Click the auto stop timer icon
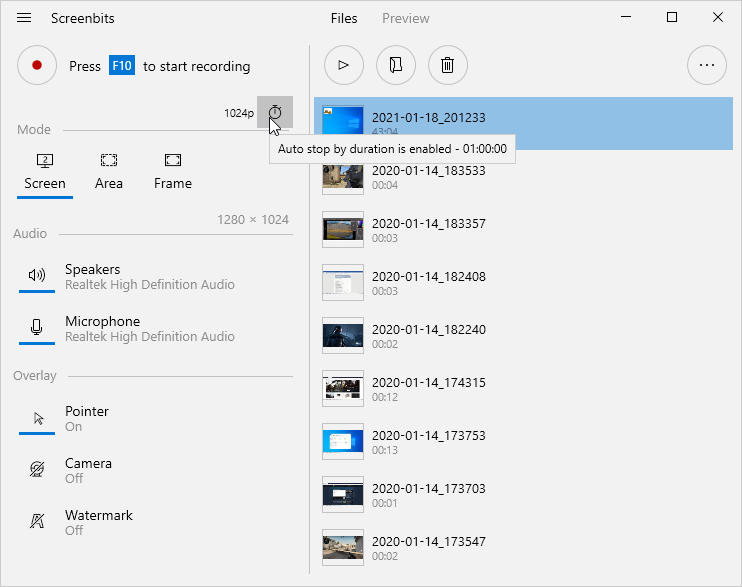Viewport: 742px width, 587px height. click(275, 112)
